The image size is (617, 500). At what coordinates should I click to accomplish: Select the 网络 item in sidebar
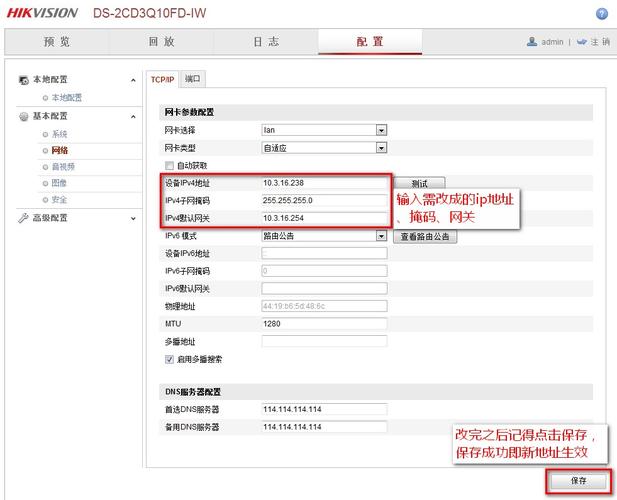59,150
